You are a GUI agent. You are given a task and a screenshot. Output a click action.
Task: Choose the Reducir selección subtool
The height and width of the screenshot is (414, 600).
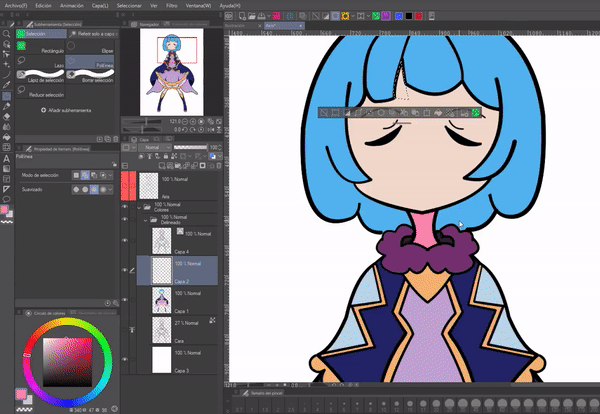point(41,91)
